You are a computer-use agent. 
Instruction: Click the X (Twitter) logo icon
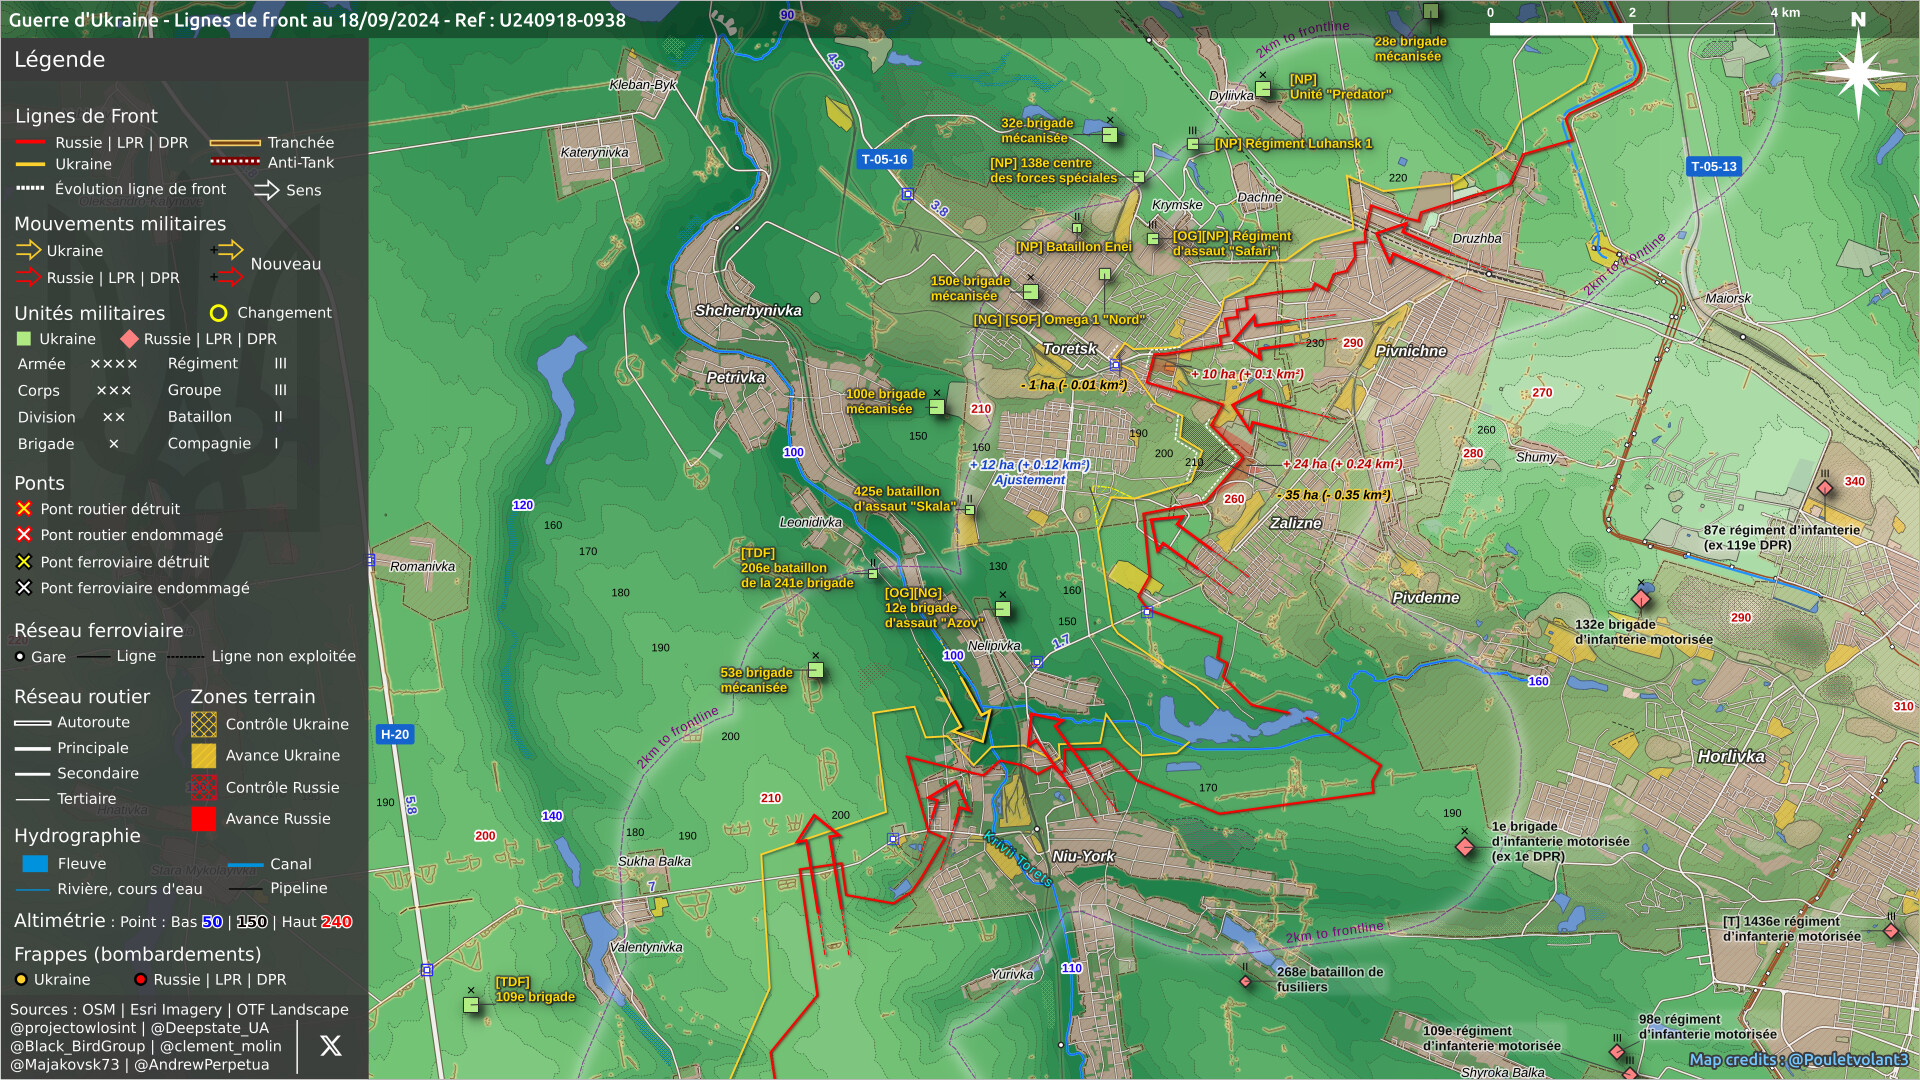pyautogui.click(x=330, y=1046)
